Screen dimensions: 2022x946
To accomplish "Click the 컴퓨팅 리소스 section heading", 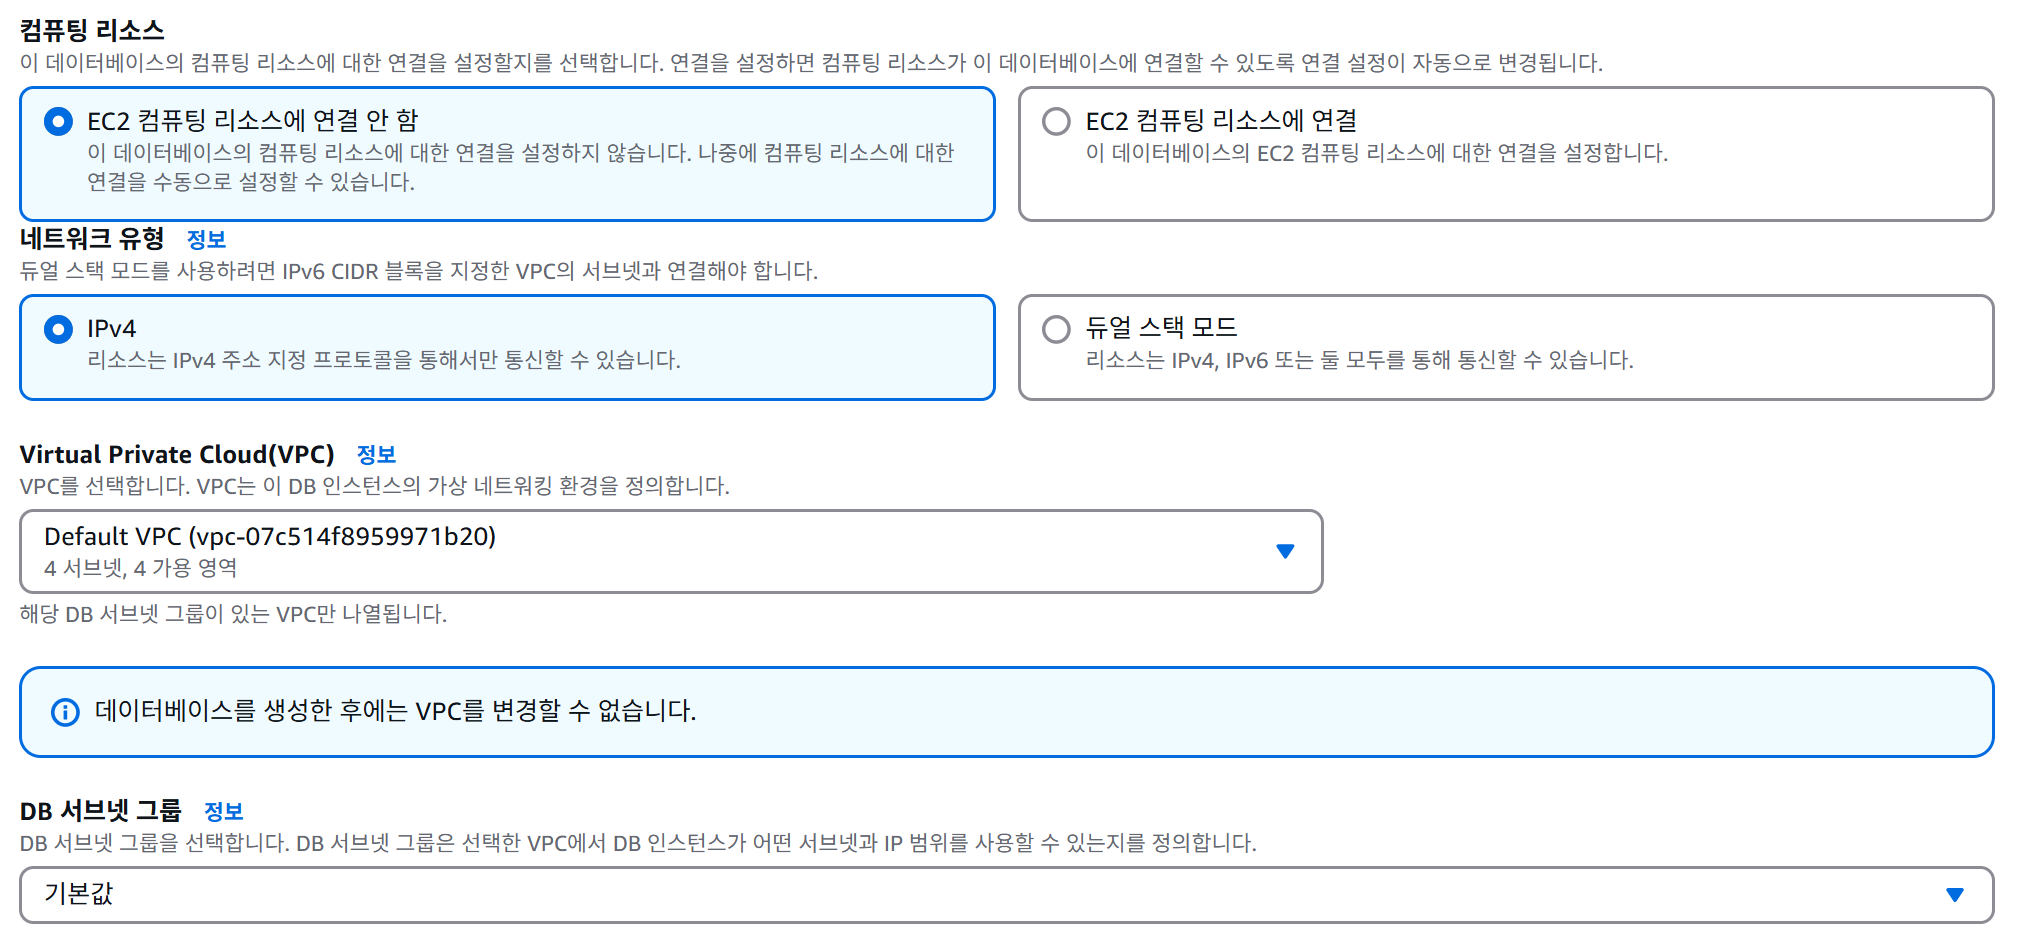I will (92, 30).
